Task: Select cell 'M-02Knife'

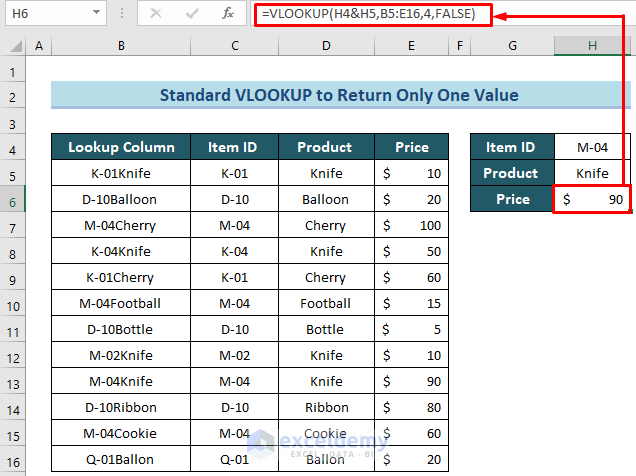Action: click(x=121, y=355)
